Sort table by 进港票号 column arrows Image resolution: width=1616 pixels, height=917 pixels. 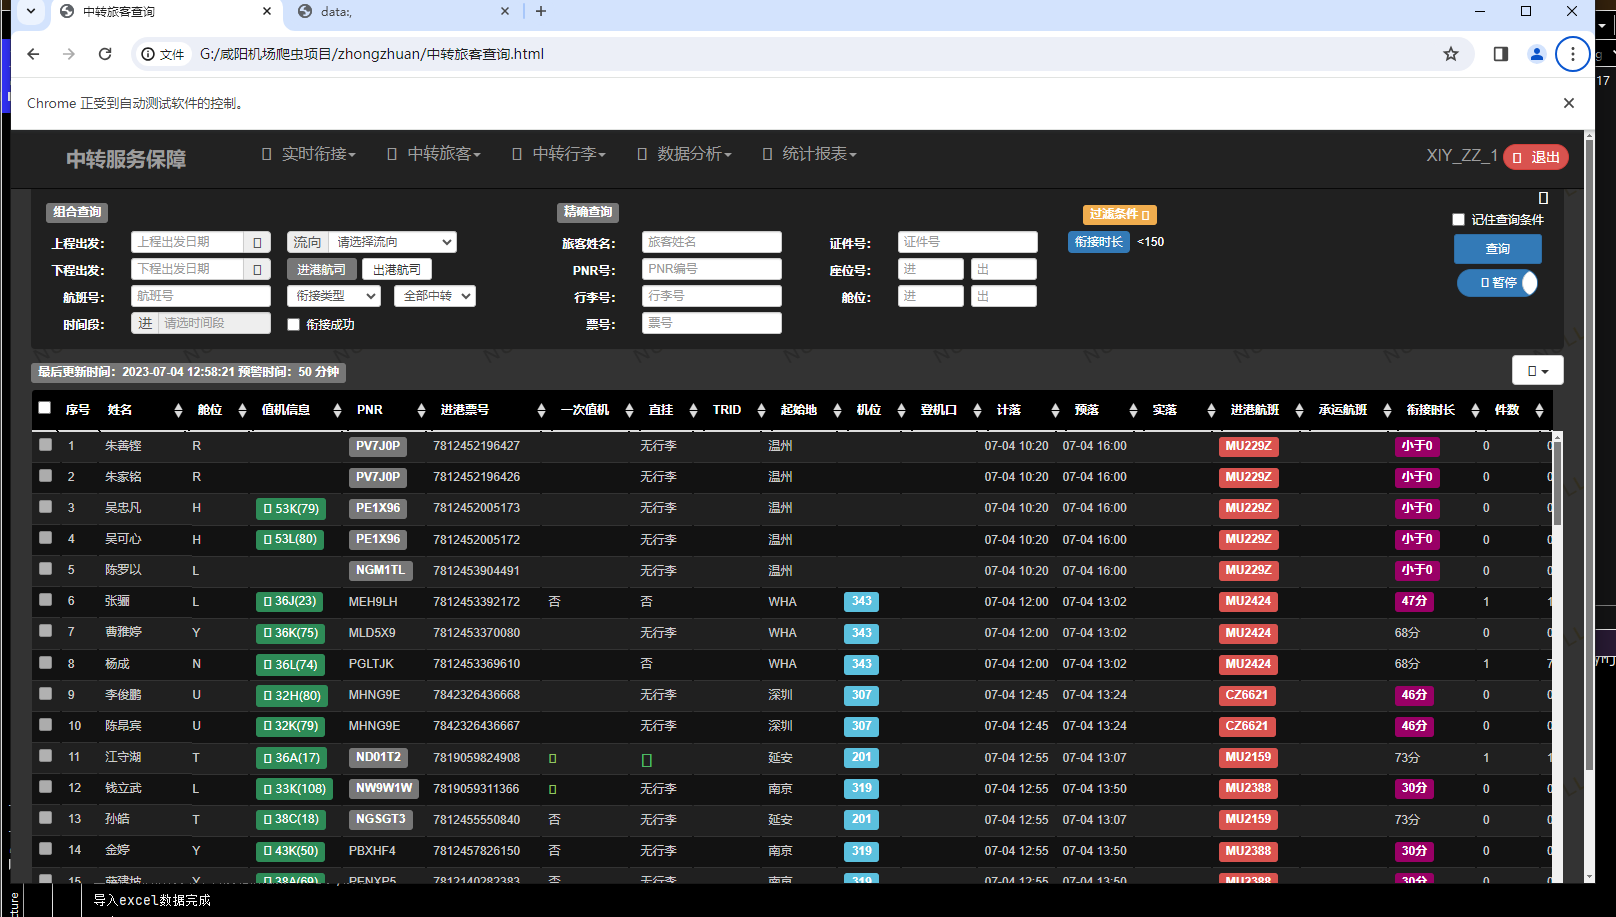click(x=541, y=410)
